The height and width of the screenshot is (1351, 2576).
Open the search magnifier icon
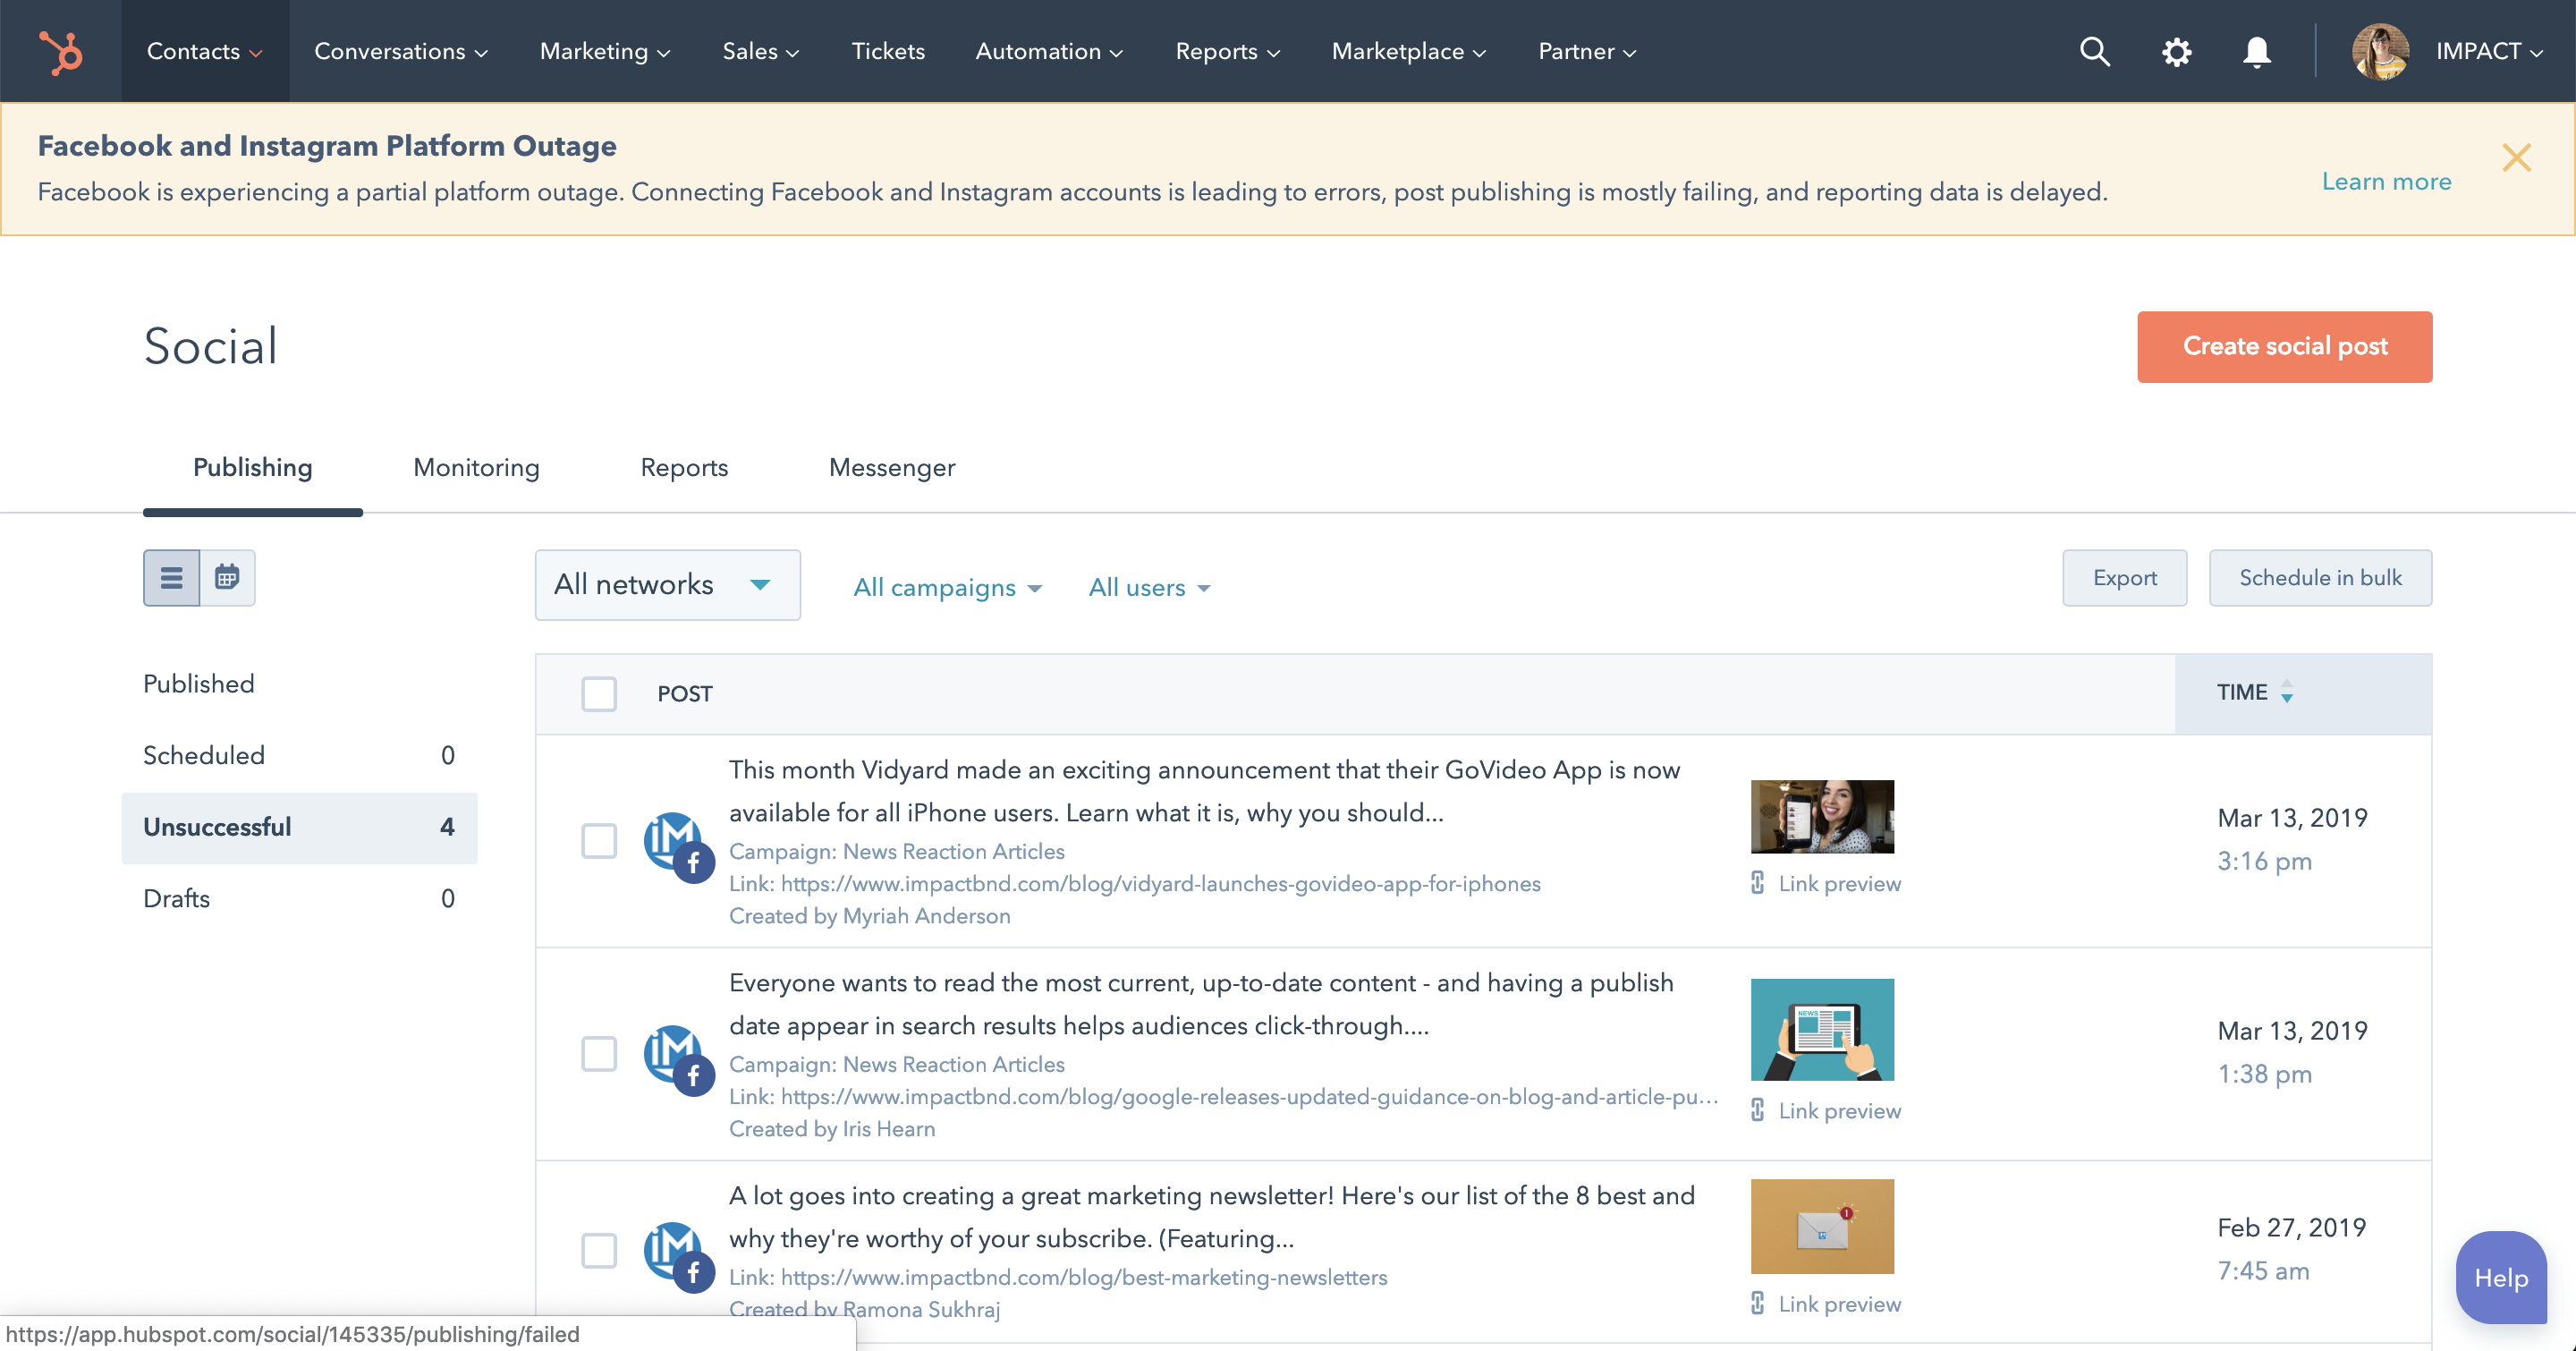tap(2094, 52)
